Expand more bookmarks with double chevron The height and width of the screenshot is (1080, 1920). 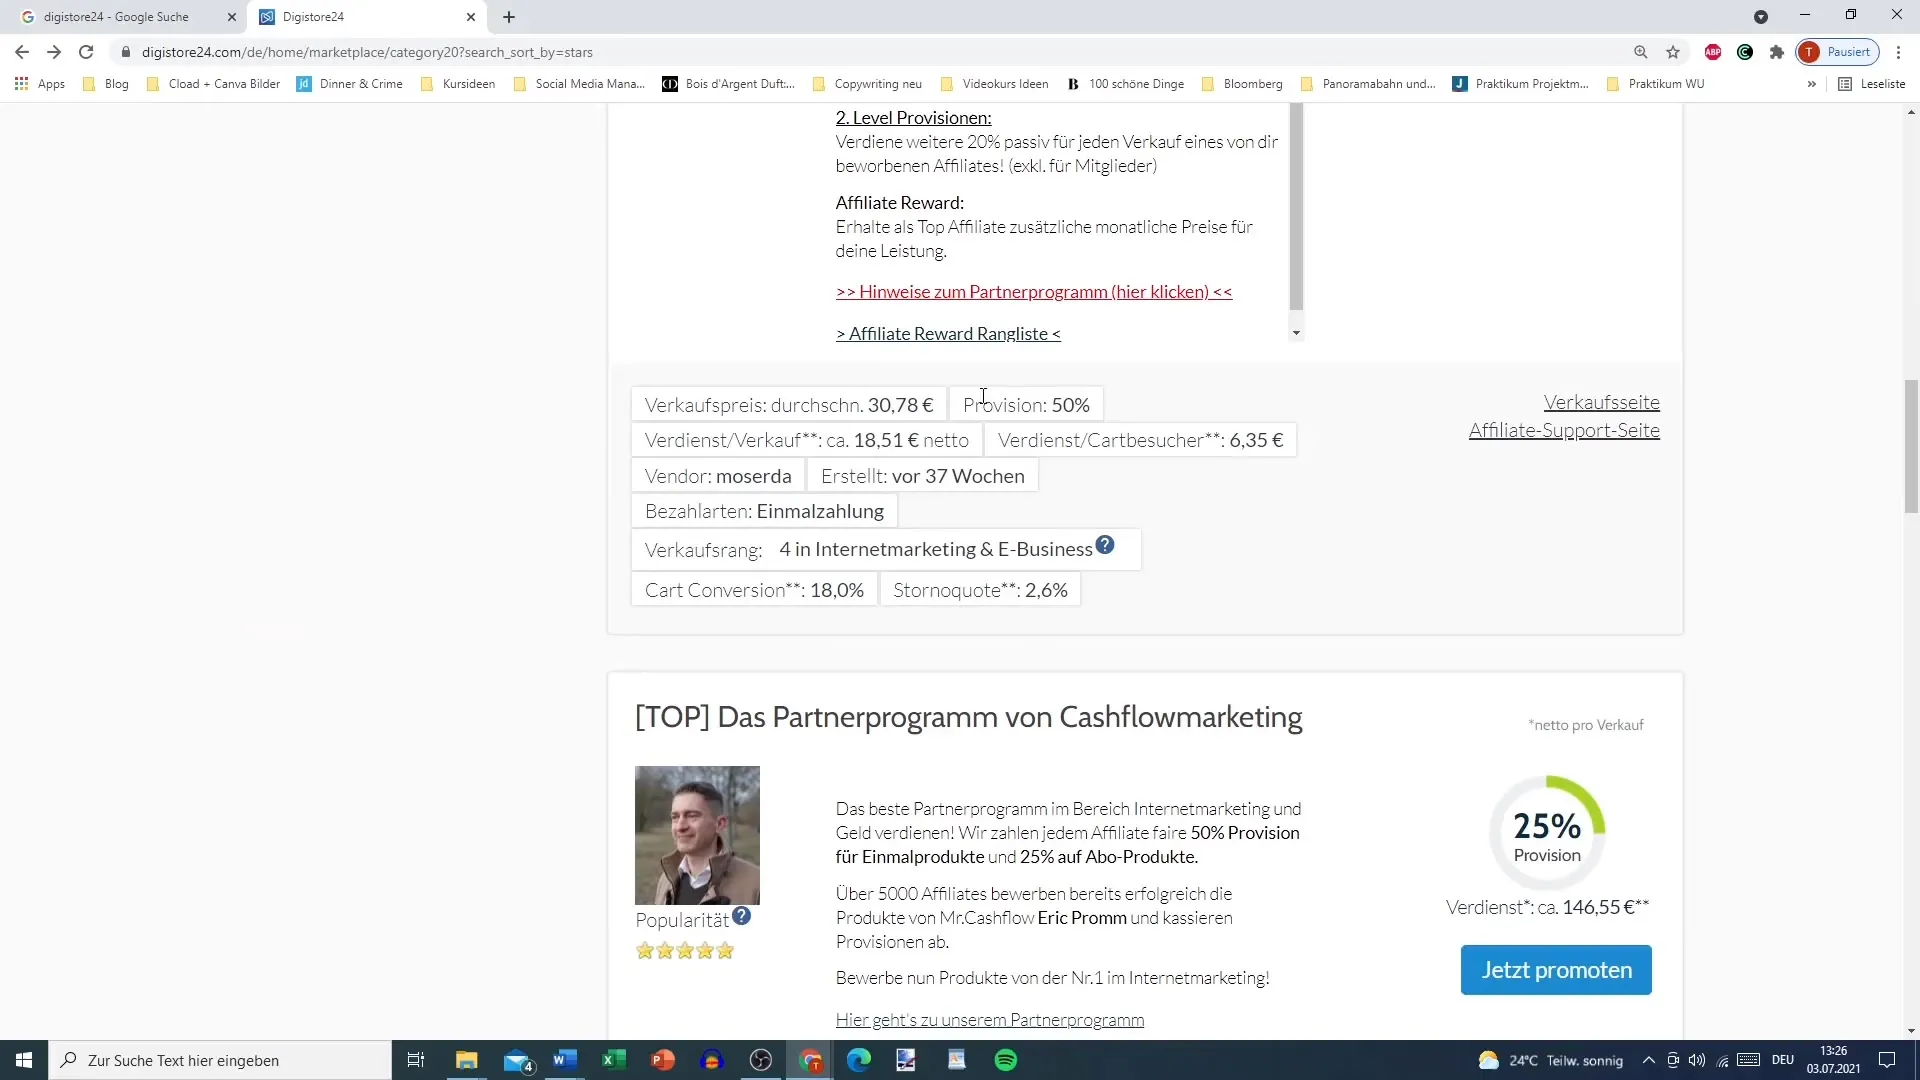click(x=1812, y=84)
